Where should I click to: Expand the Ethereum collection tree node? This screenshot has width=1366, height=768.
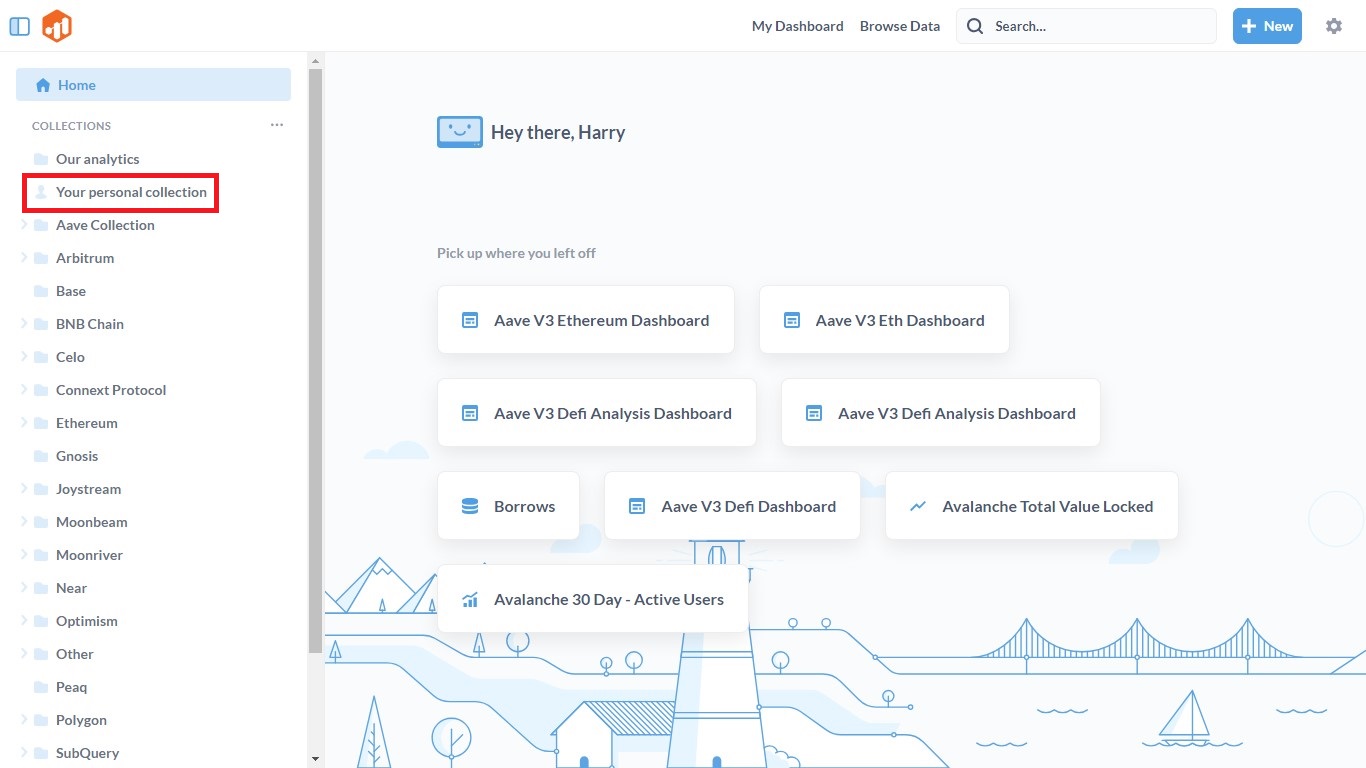[24, 423]
